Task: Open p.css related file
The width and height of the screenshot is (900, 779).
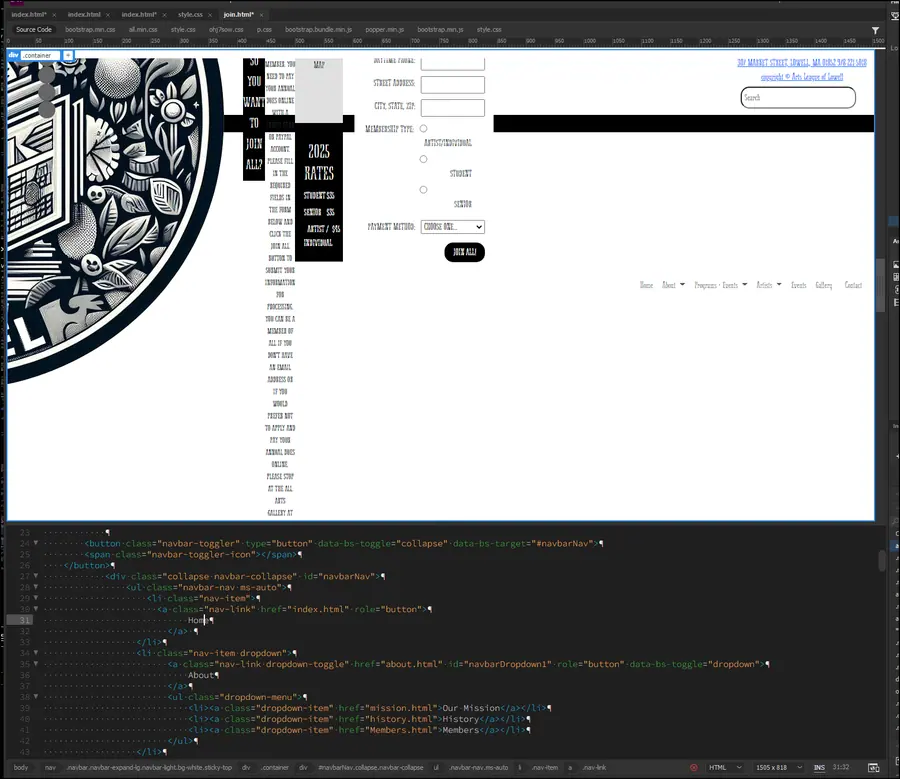Action: pos(264,30)
